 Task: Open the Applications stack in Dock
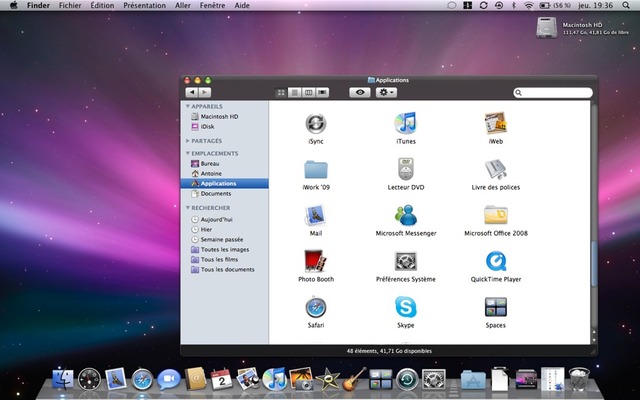click(x=473, y=380)
